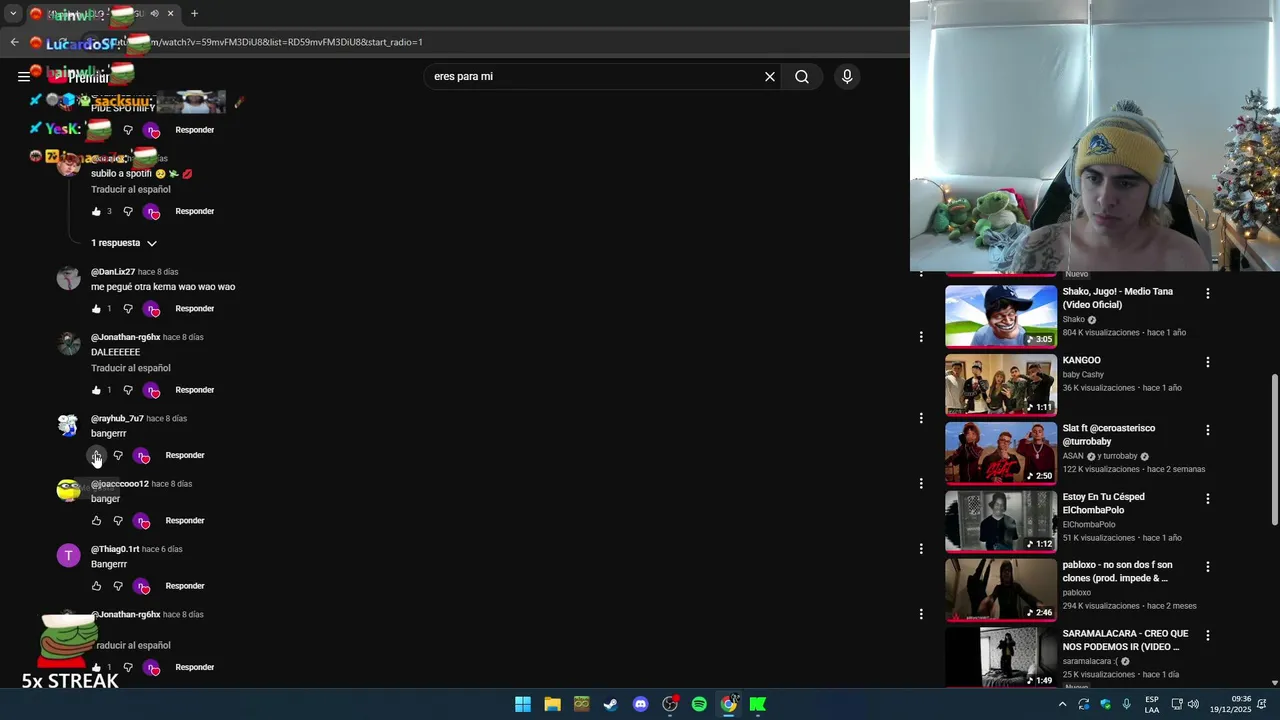
Task: Dislike the 'Bangerrr' comment by @Thiag0.1rt
Action: click(118, 586)
